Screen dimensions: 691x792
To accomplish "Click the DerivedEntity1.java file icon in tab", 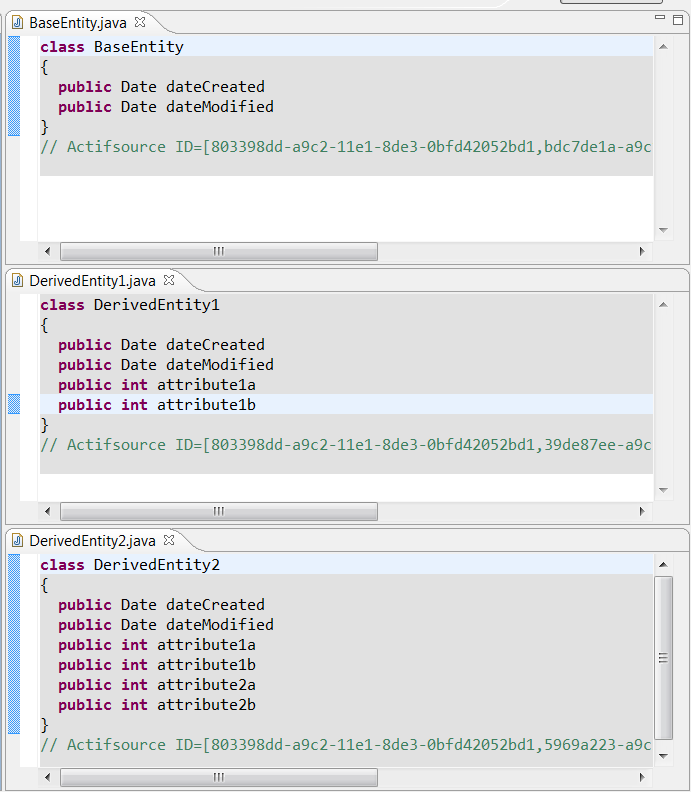I will tap(17, 281).
